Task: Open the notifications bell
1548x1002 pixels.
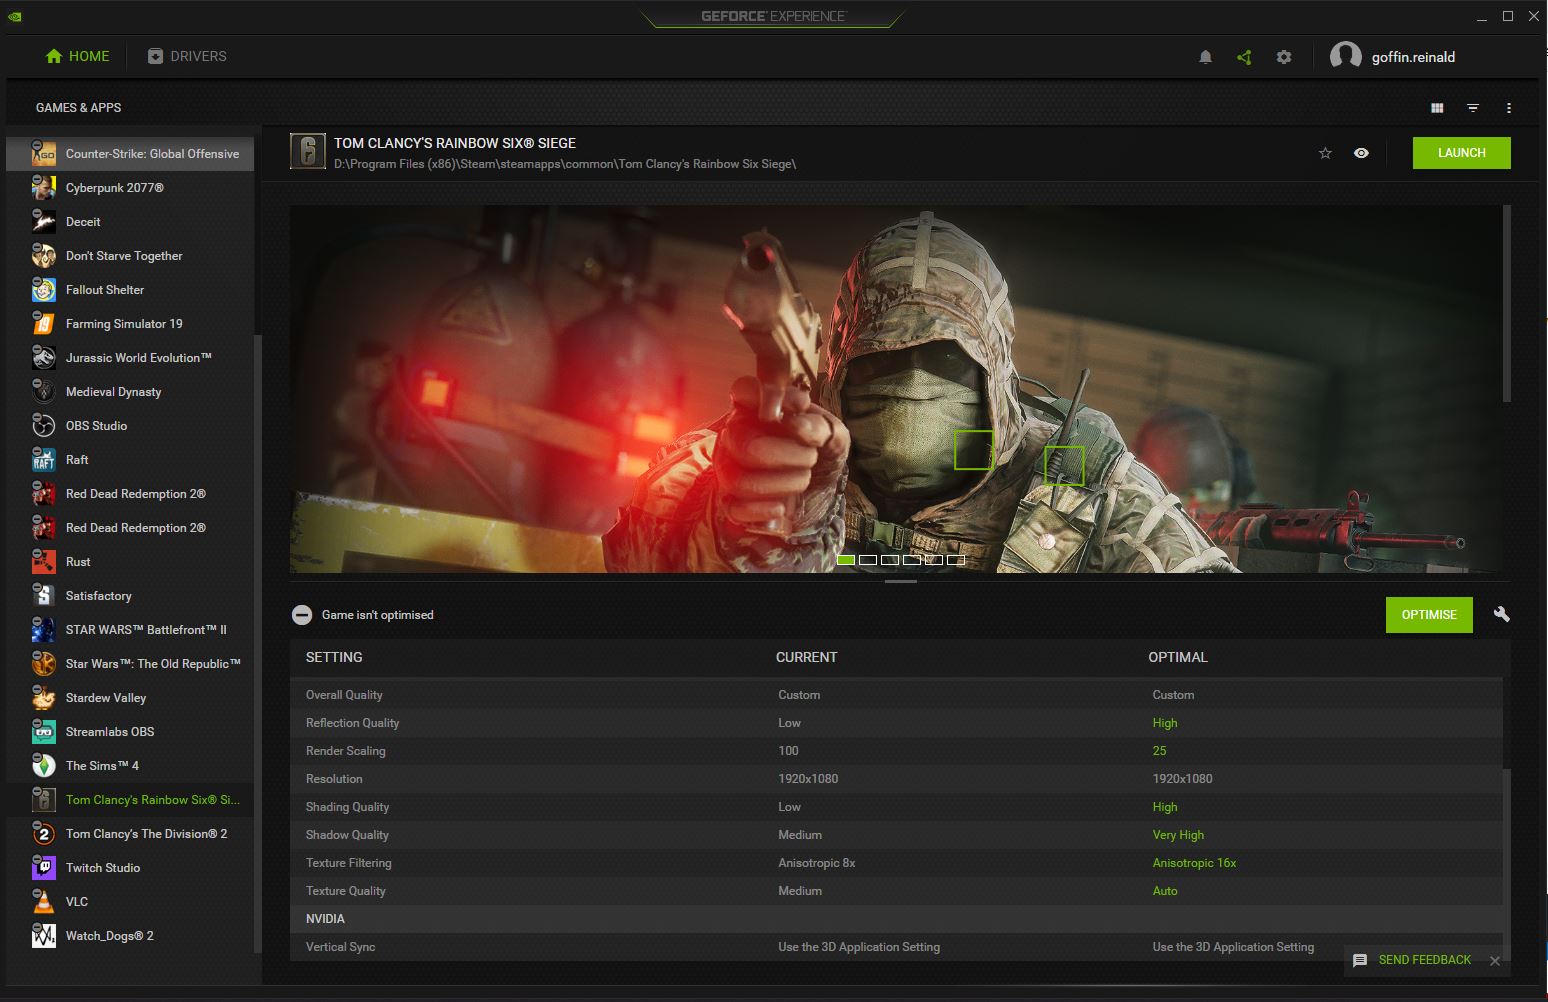Action: (1205, 57)
